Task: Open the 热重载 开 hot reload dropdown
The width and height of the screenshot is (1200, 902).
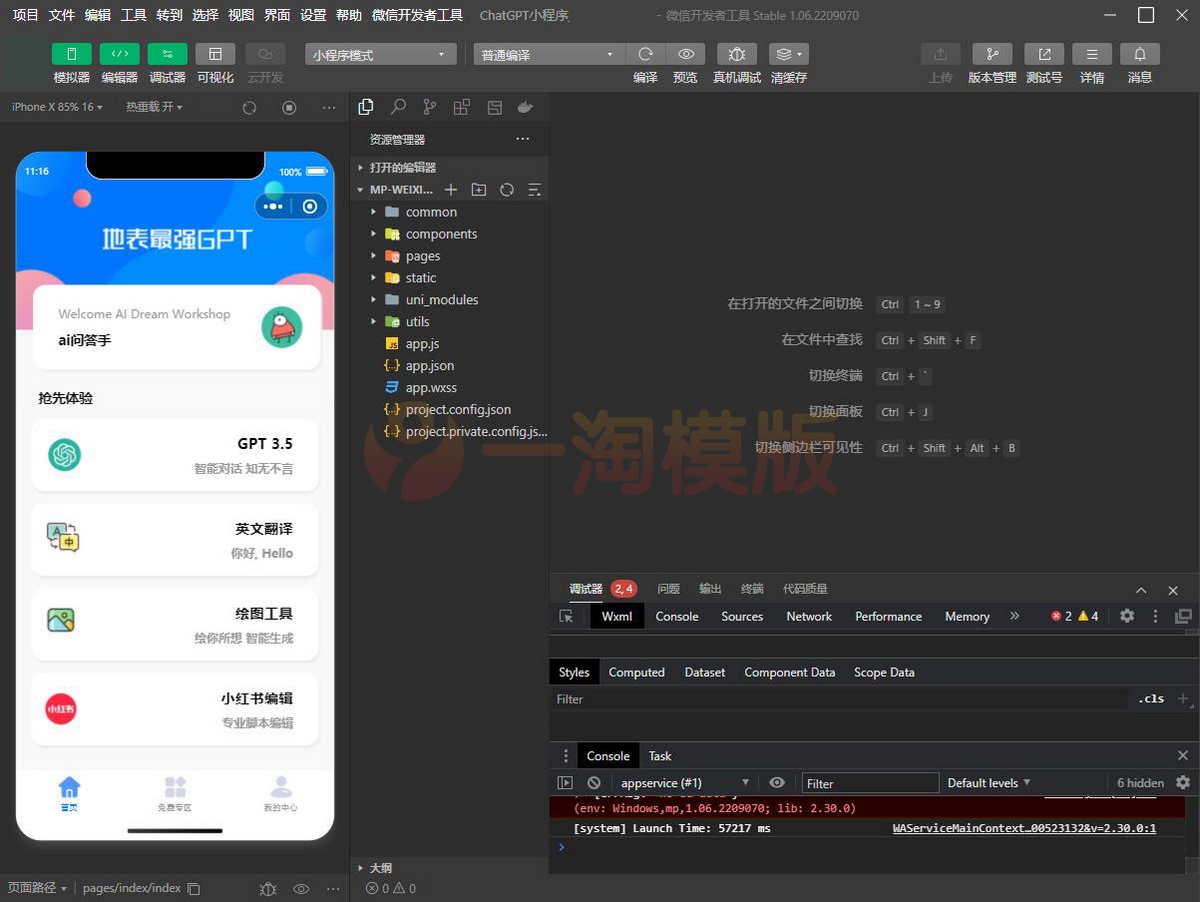Action: coord(154,107)
